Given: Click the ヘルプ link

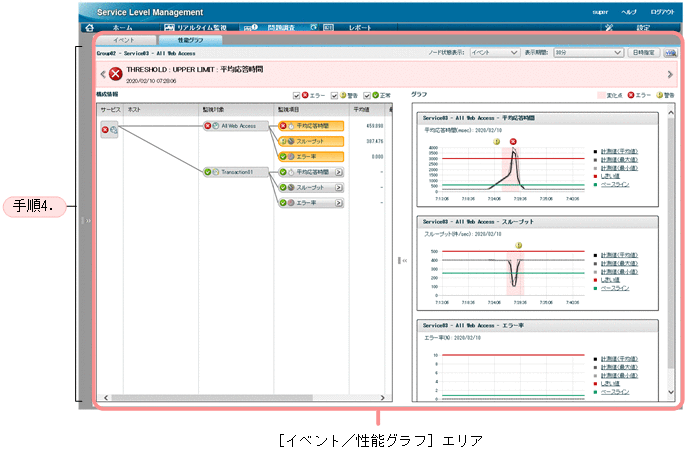Looking at the screenshot, I should pyautogui.click(x=629, y=12).
